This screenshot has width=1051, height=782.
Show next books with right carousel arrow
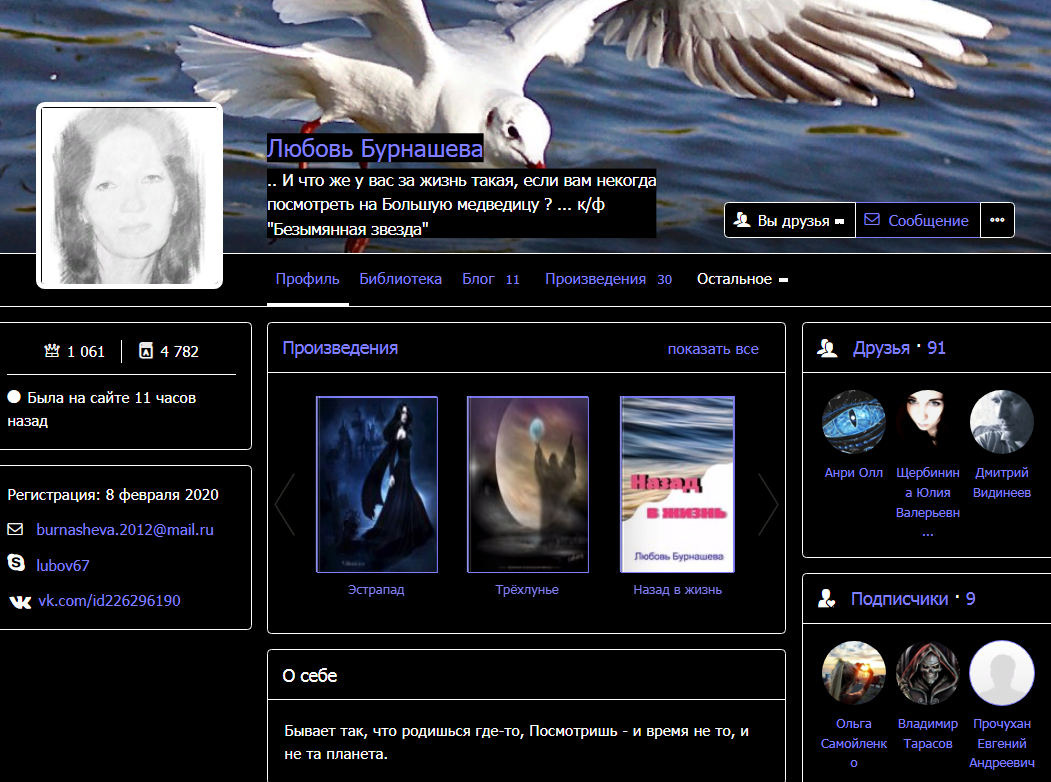(767, 504)
